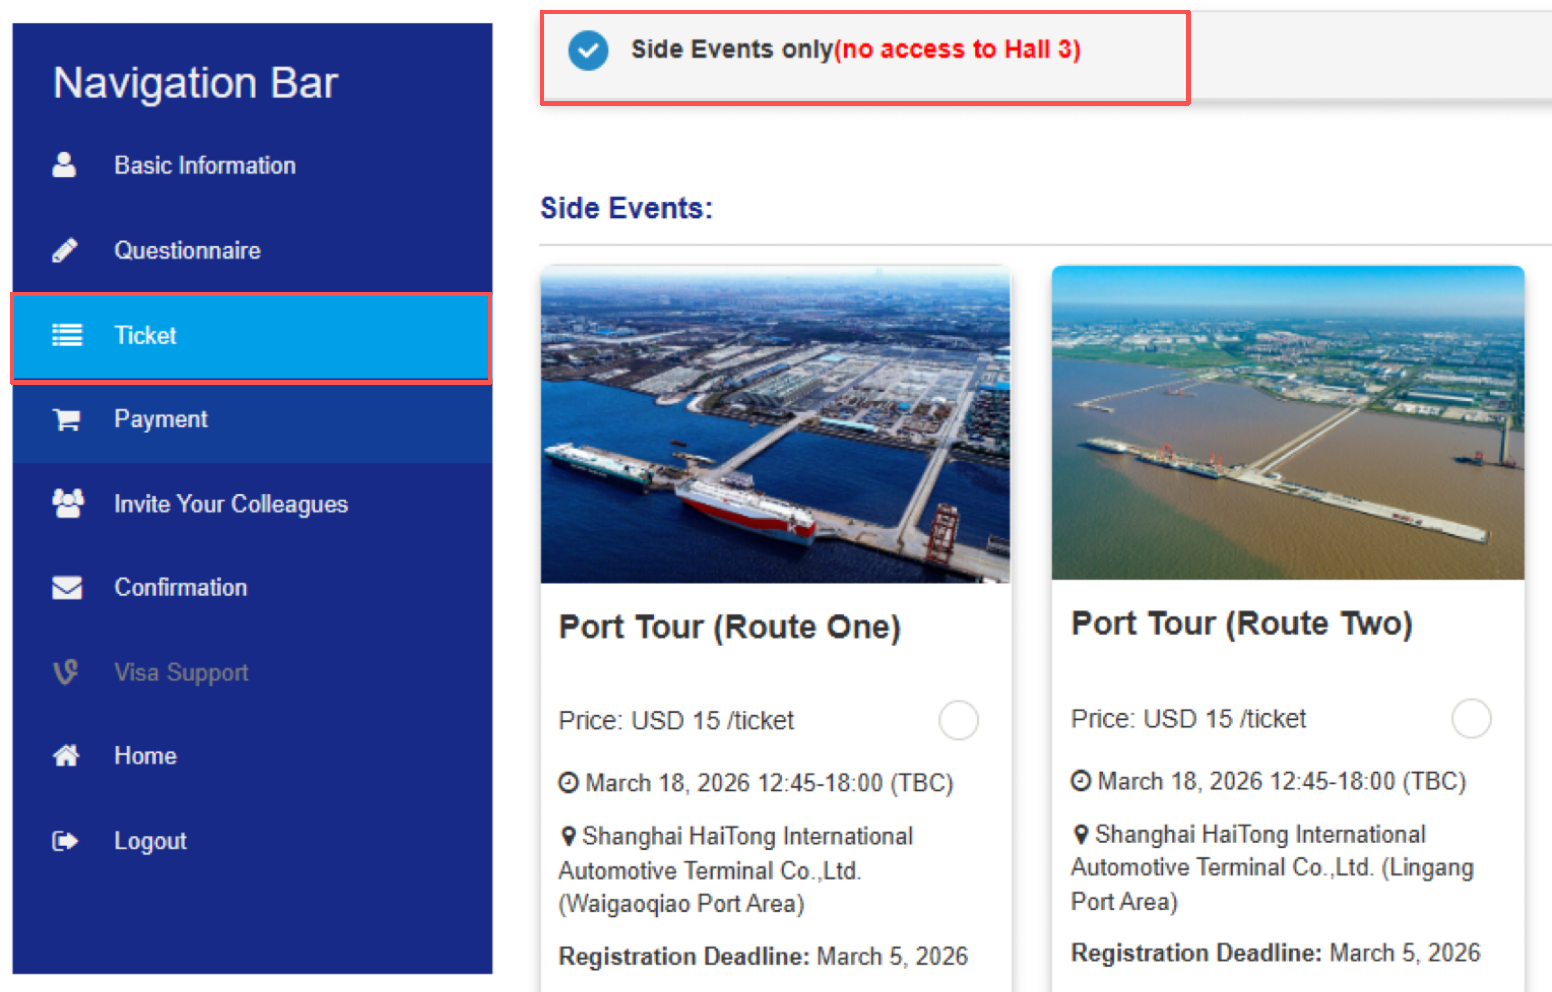Click the Visa Support icon
The height and width of the screenshot is (992, 1552).
66,672
